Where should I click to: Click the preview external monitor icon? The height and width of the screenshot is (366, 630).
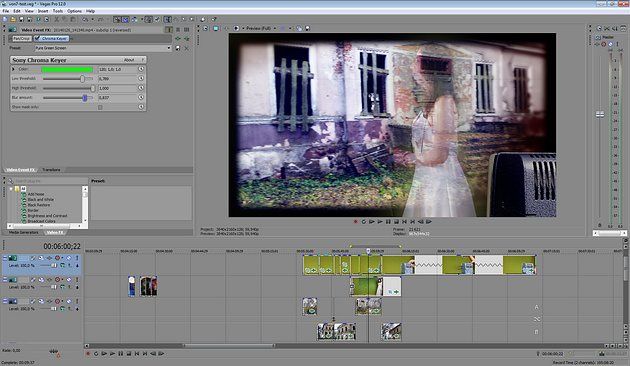[x=216, y=29]
